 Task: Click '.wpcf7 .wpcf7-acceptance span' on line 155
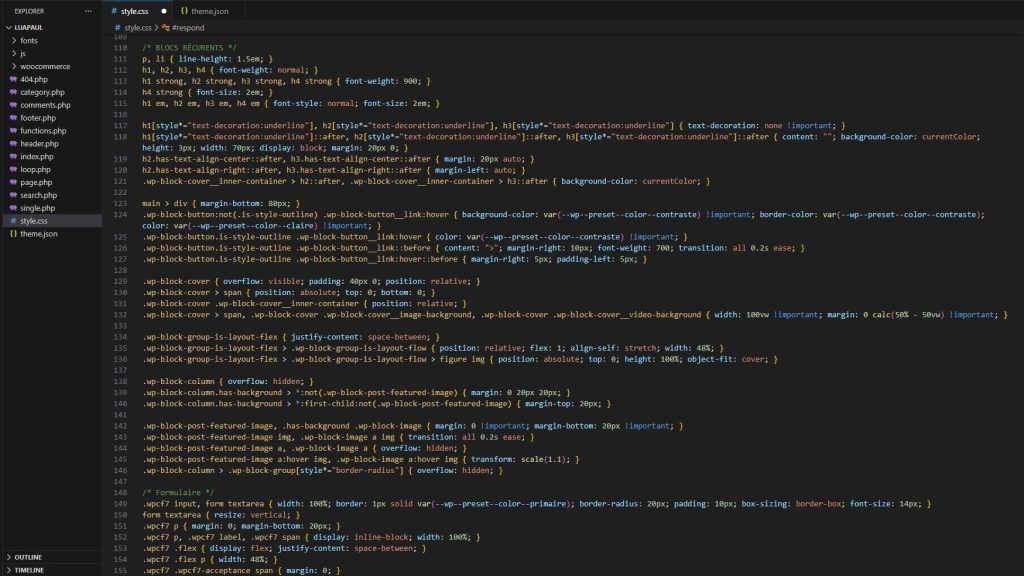coord(208,570)
